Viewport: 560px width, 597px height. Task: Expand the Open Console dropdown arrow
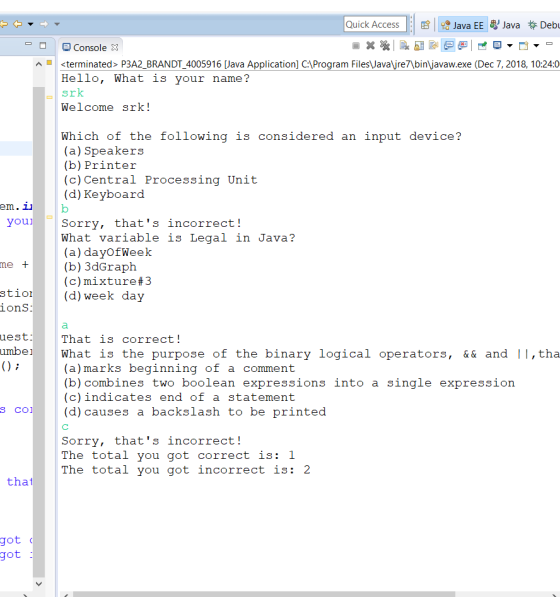tap(536, 46)
